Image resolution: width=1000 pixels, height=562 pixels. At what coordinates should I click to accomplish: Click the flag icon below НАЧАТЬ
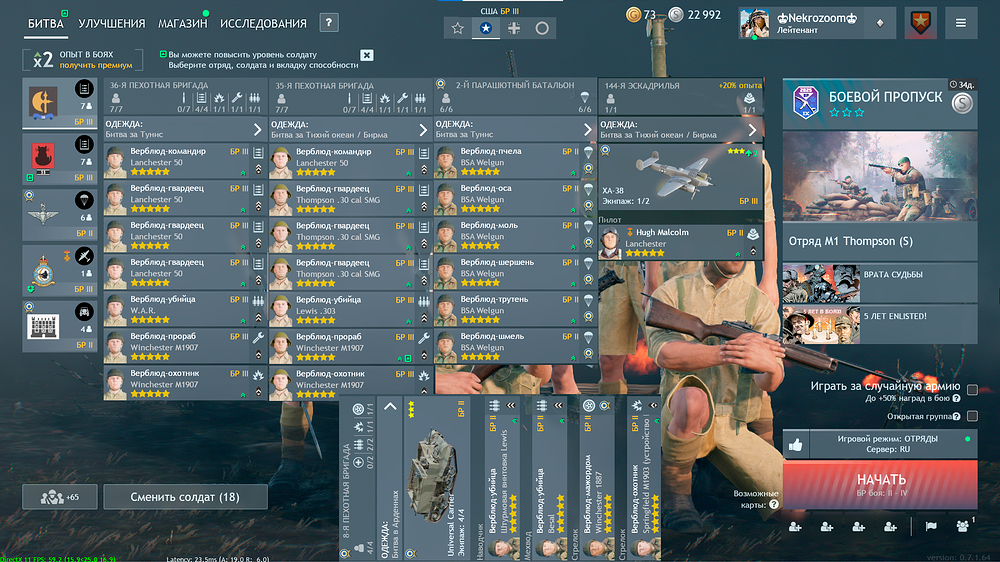tap(929, 526)
